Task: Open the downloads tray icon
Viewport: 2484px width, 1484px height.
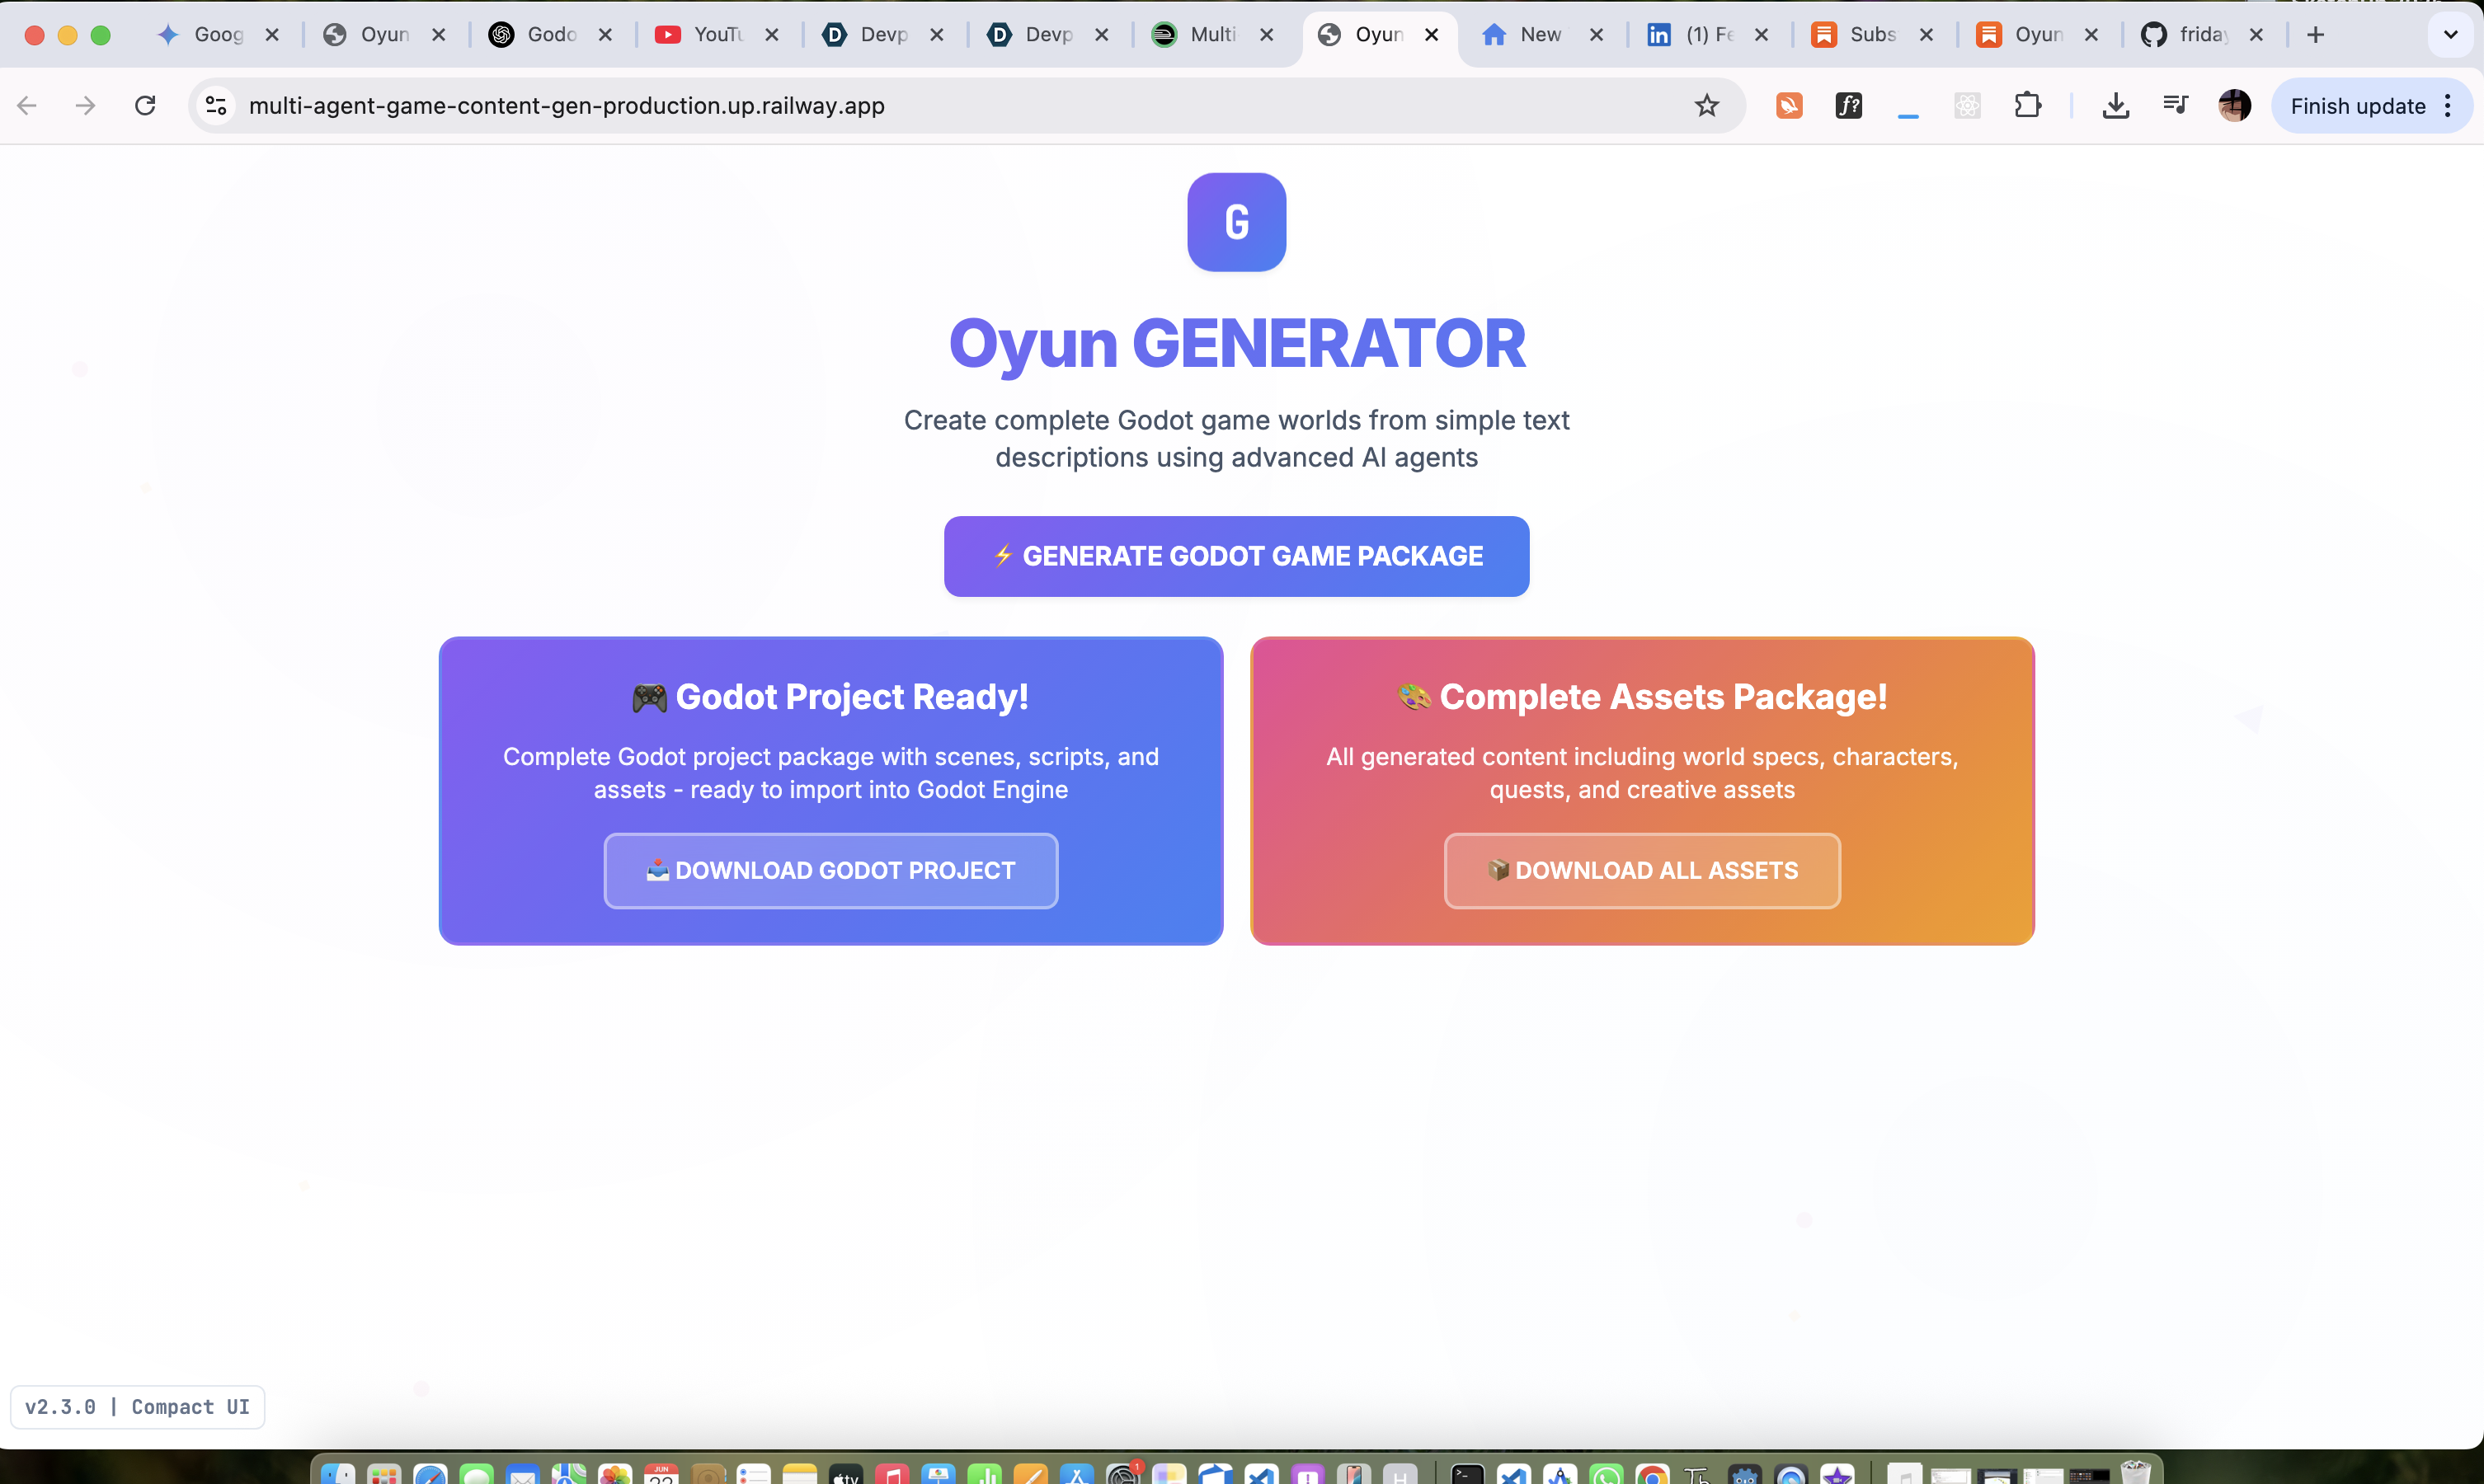Action: pyautogui.click(x=2115, y=105)
